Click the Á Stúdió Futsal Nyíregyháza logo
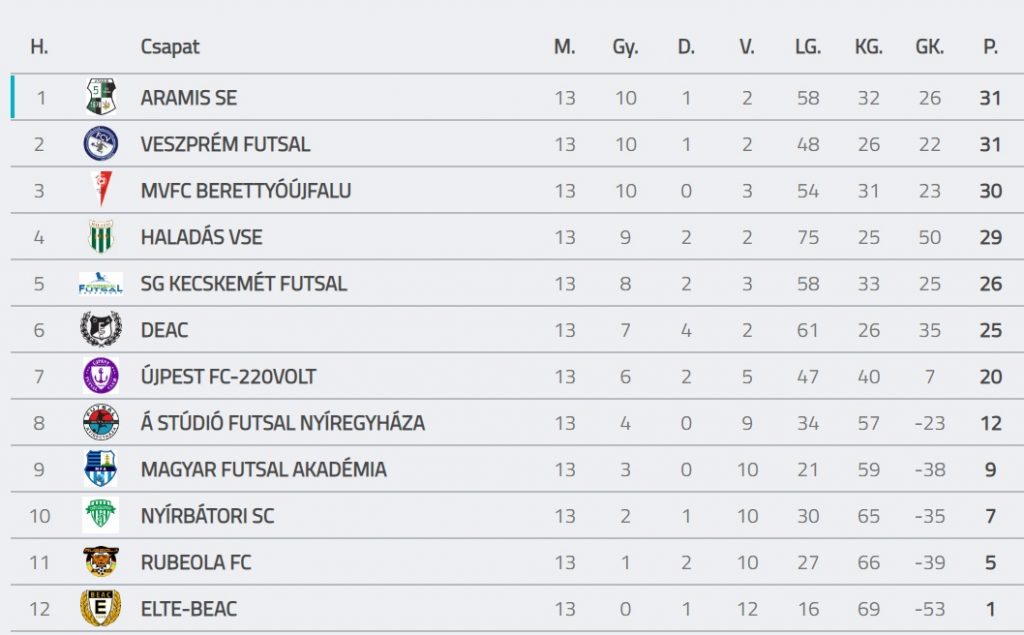This screenshot has width=1024, height=635. pyautogui.click(x=101, y=423)
